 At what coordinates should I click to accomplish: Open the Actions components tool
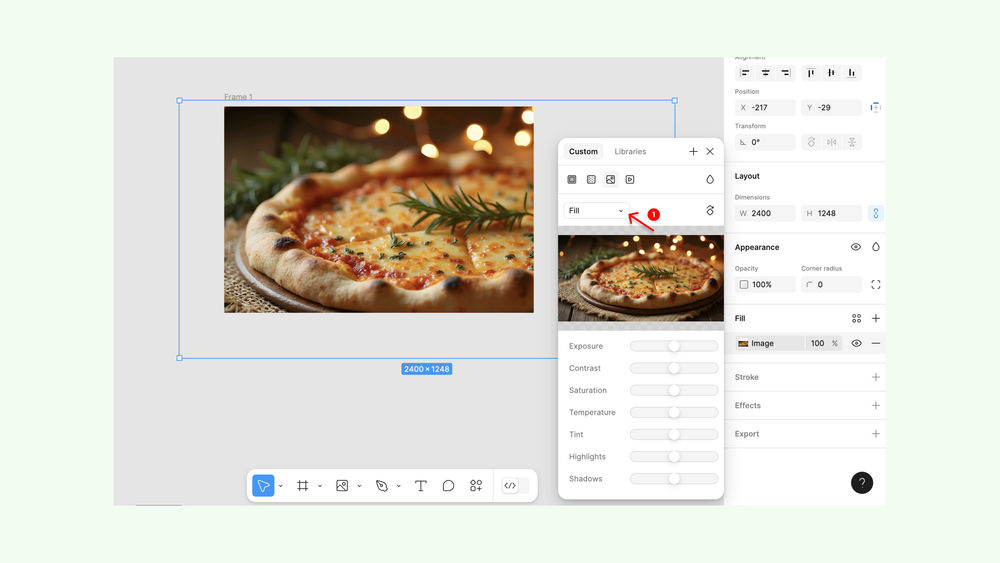pyautogui.click(x=476, y=486)
